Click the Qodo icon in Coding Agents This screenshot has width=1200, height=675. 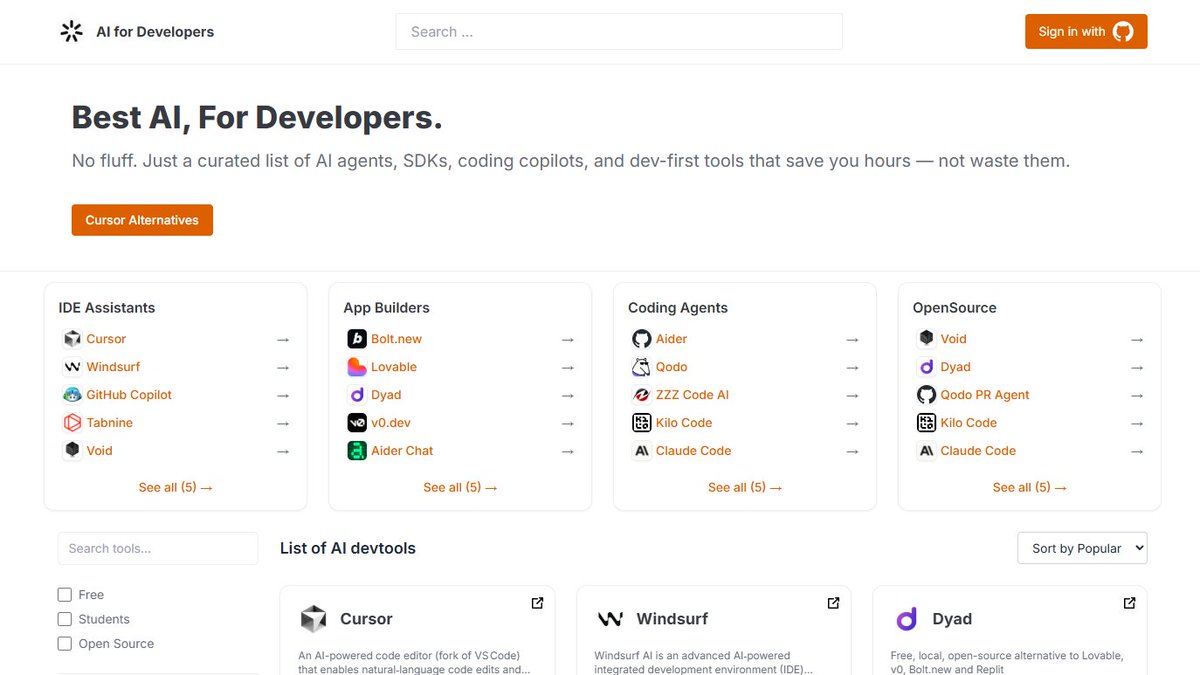642,367
